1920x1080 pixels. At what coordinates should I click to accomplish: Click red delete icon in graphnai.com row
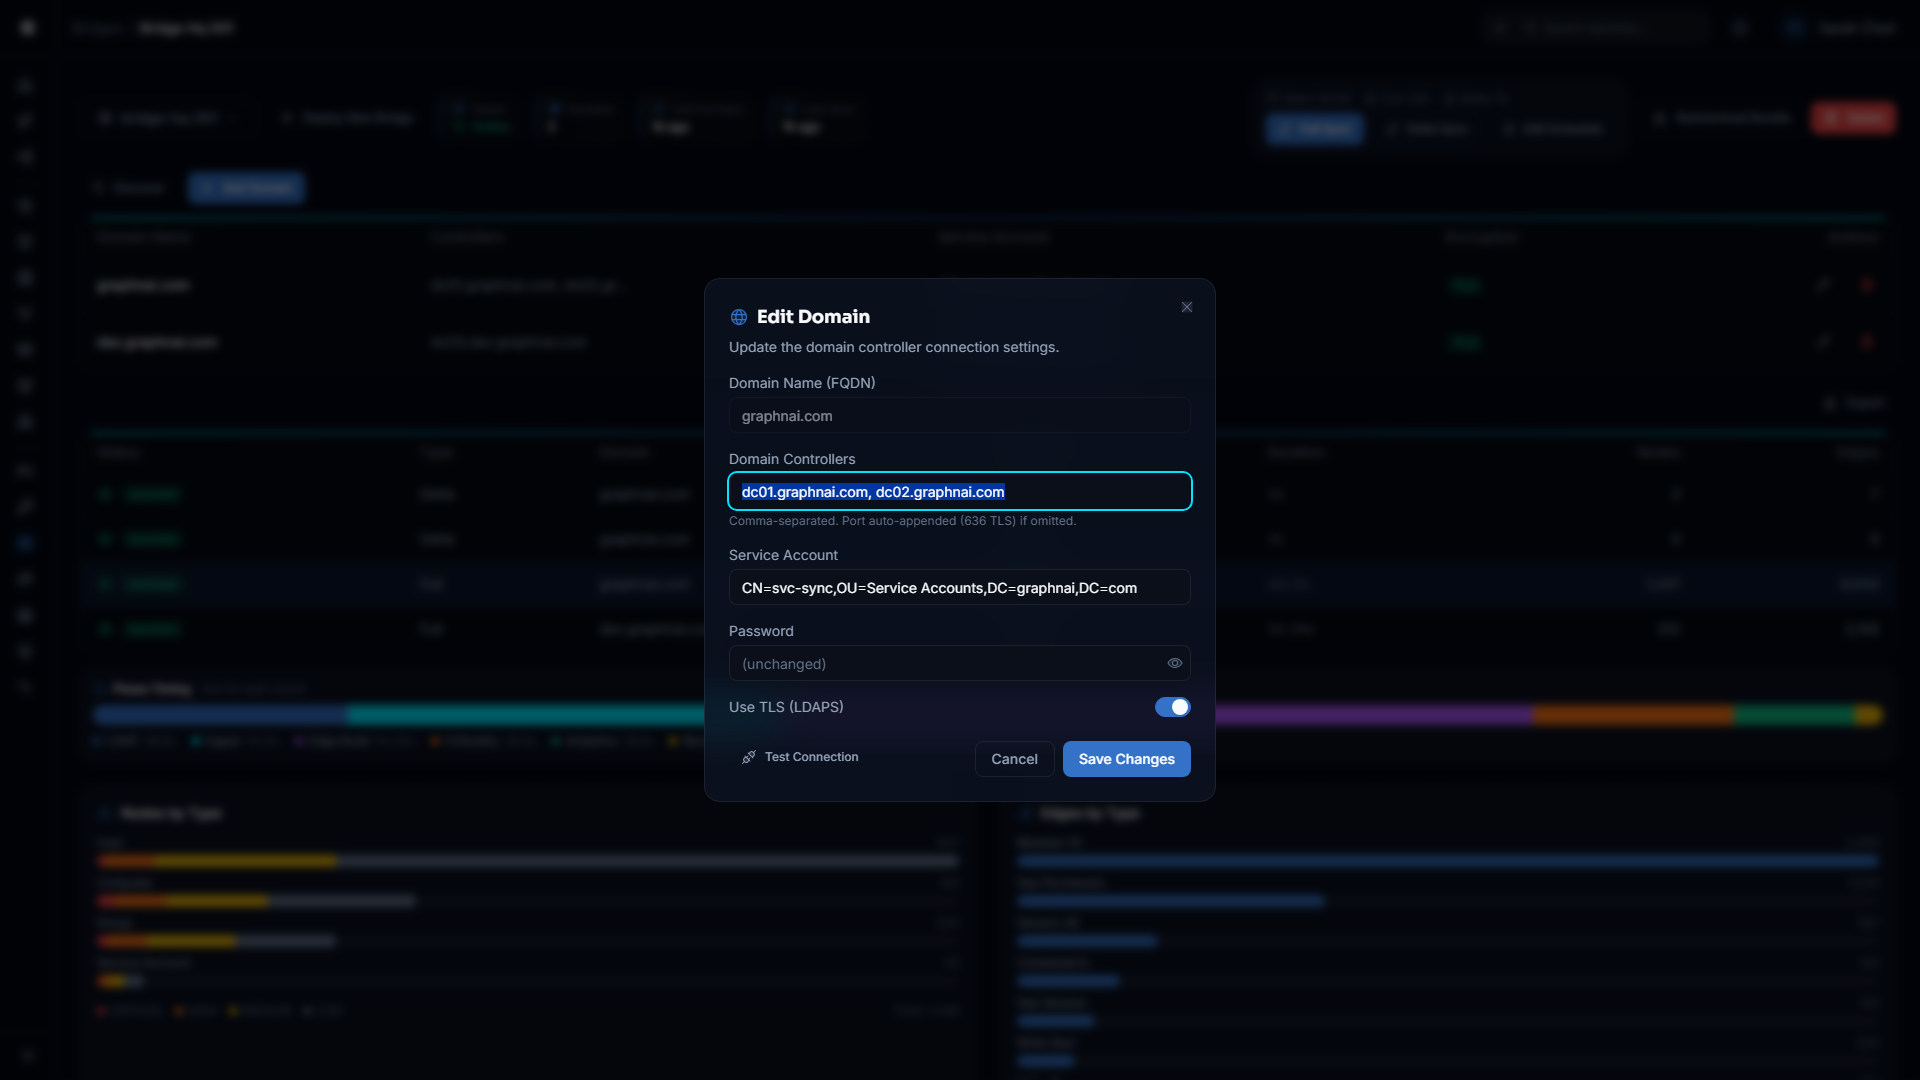(1866, 285)
